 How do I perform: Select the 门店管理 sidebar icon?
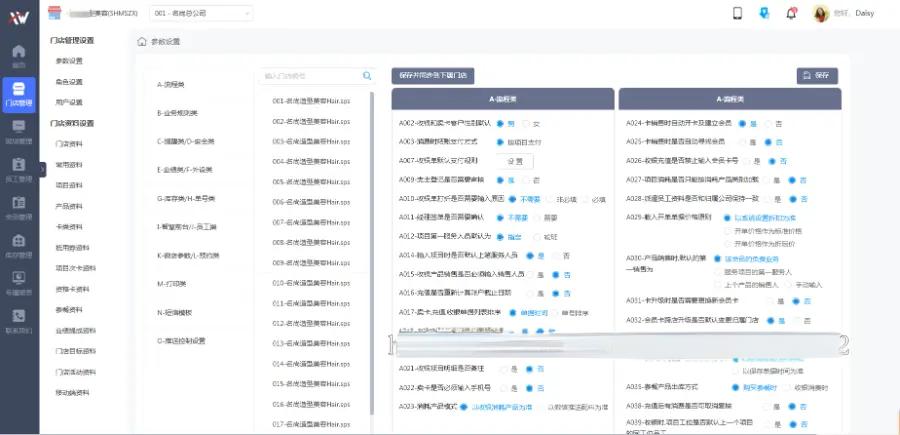tap(19, 94)
